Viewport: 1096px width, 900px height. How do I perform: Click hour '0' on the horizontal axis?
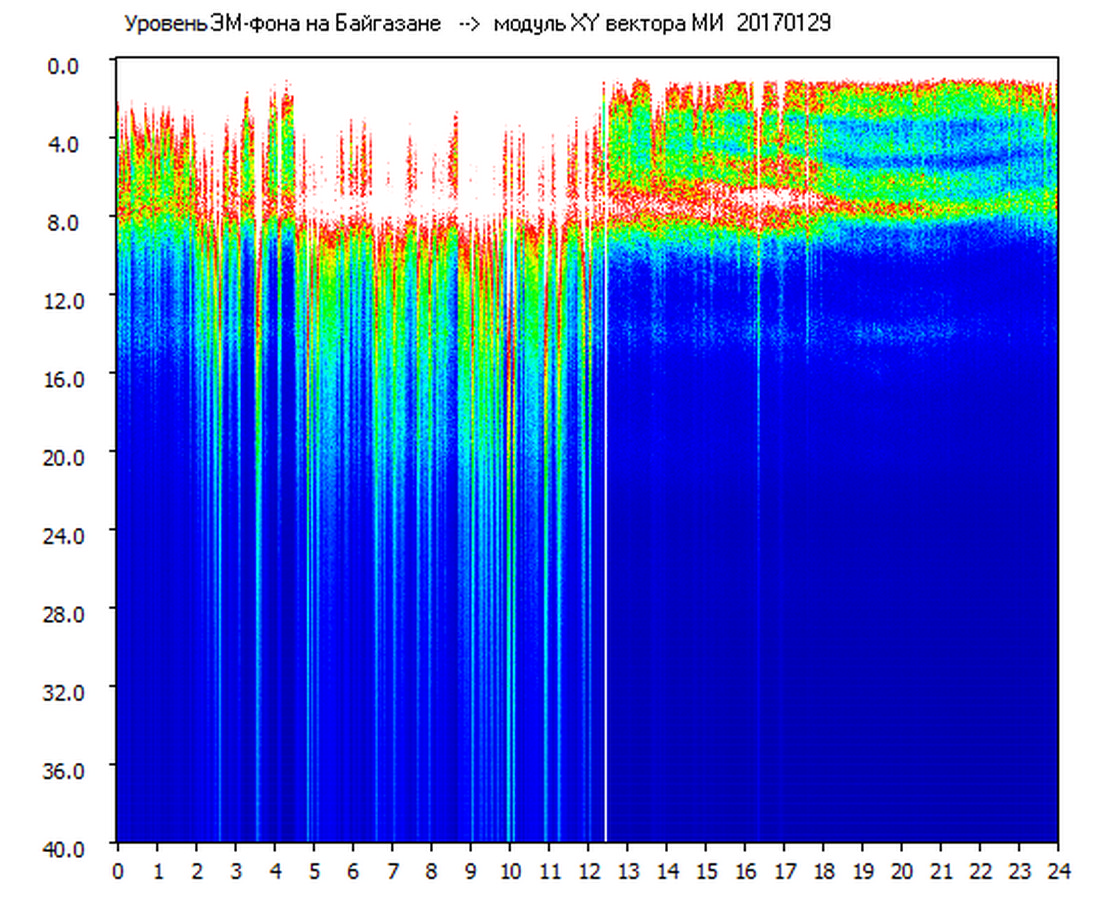tap(118, 871)
